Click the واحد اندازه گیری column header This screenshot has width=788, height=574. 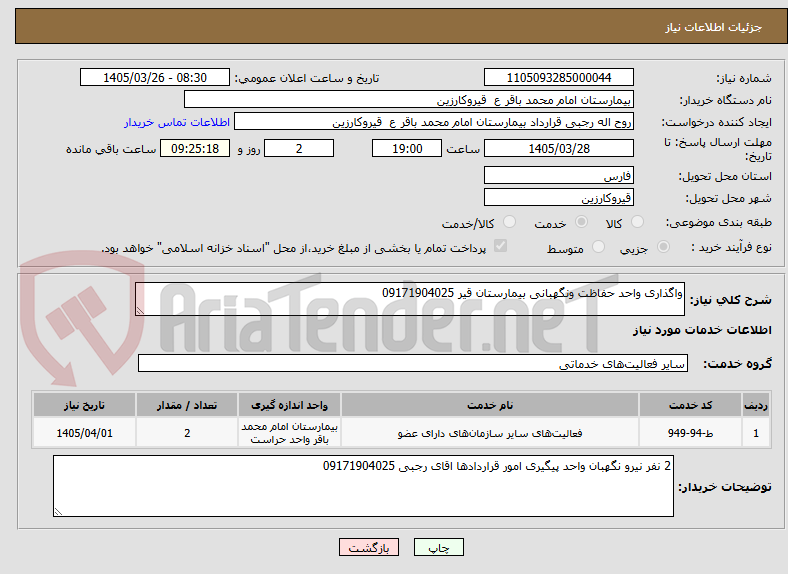click(x=289, y=405)
